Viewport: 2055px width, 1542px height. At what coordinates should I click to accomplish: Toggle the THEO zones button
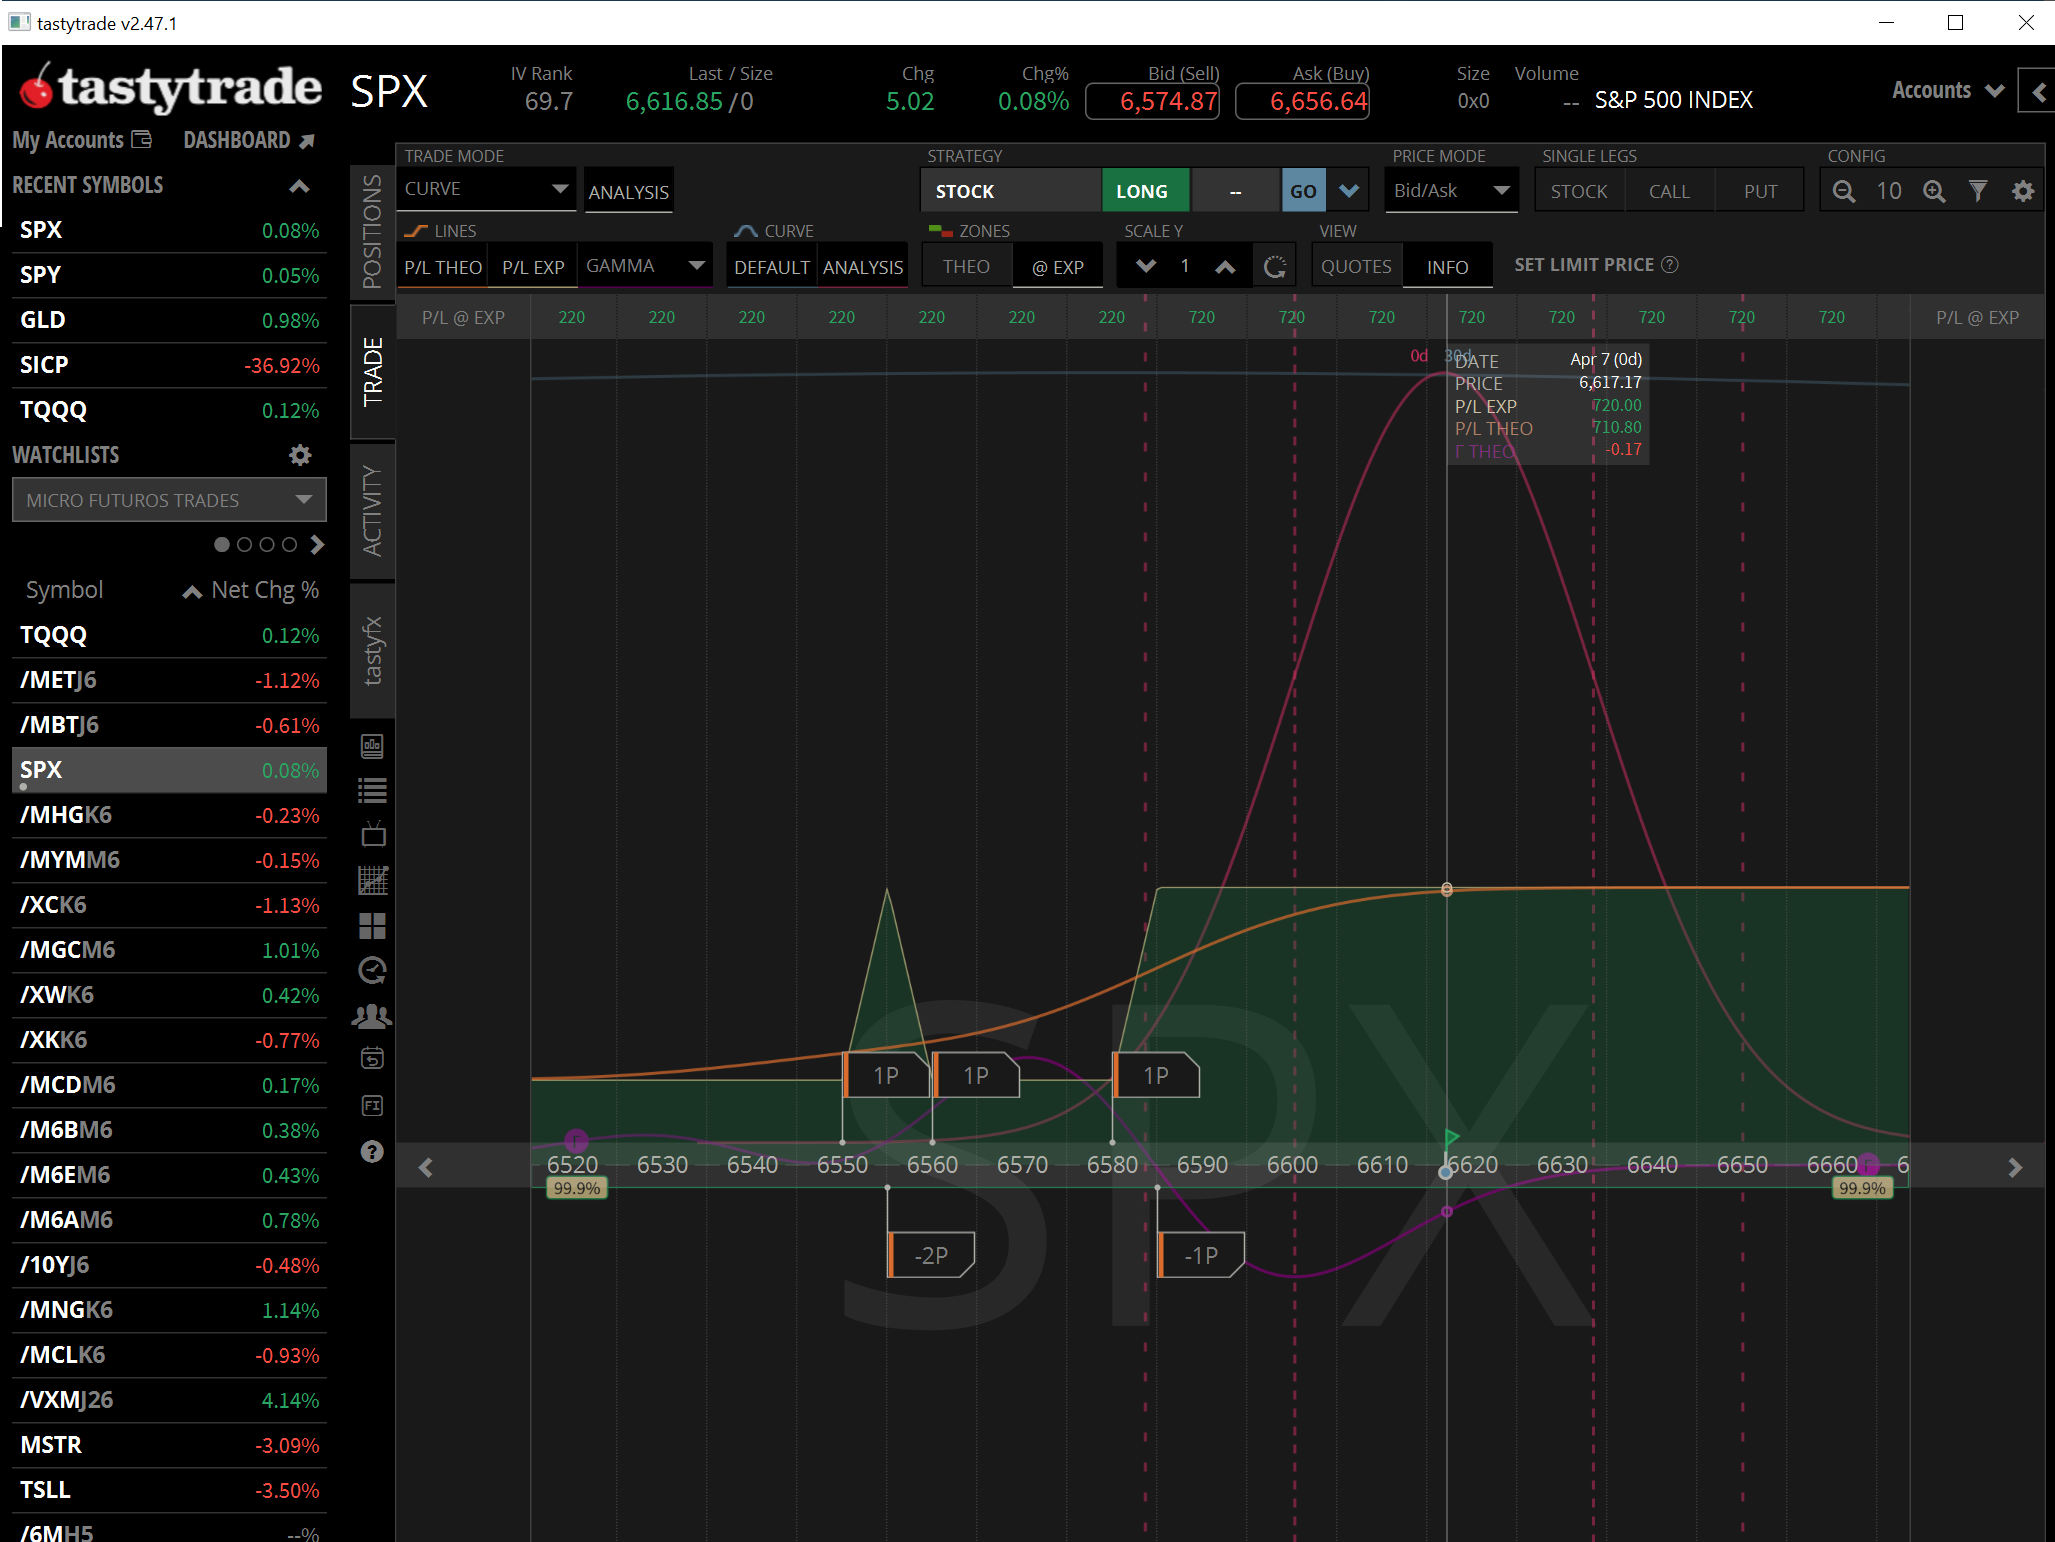click(x=966, y=267)
